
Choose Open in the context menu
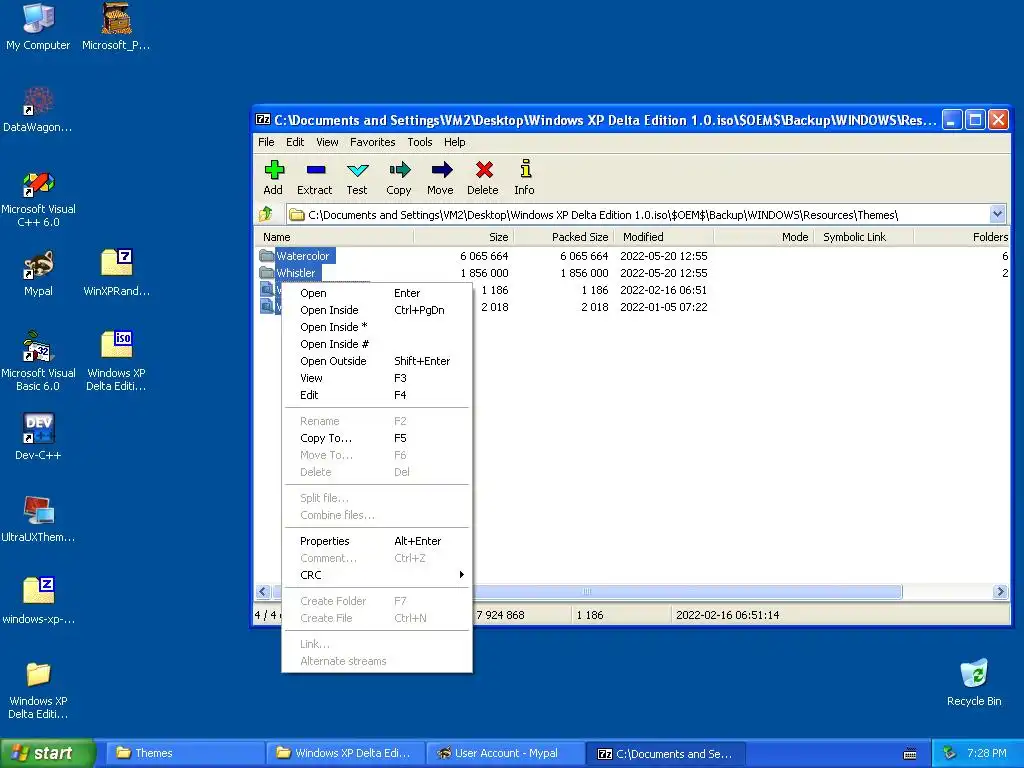pos(377,293)
